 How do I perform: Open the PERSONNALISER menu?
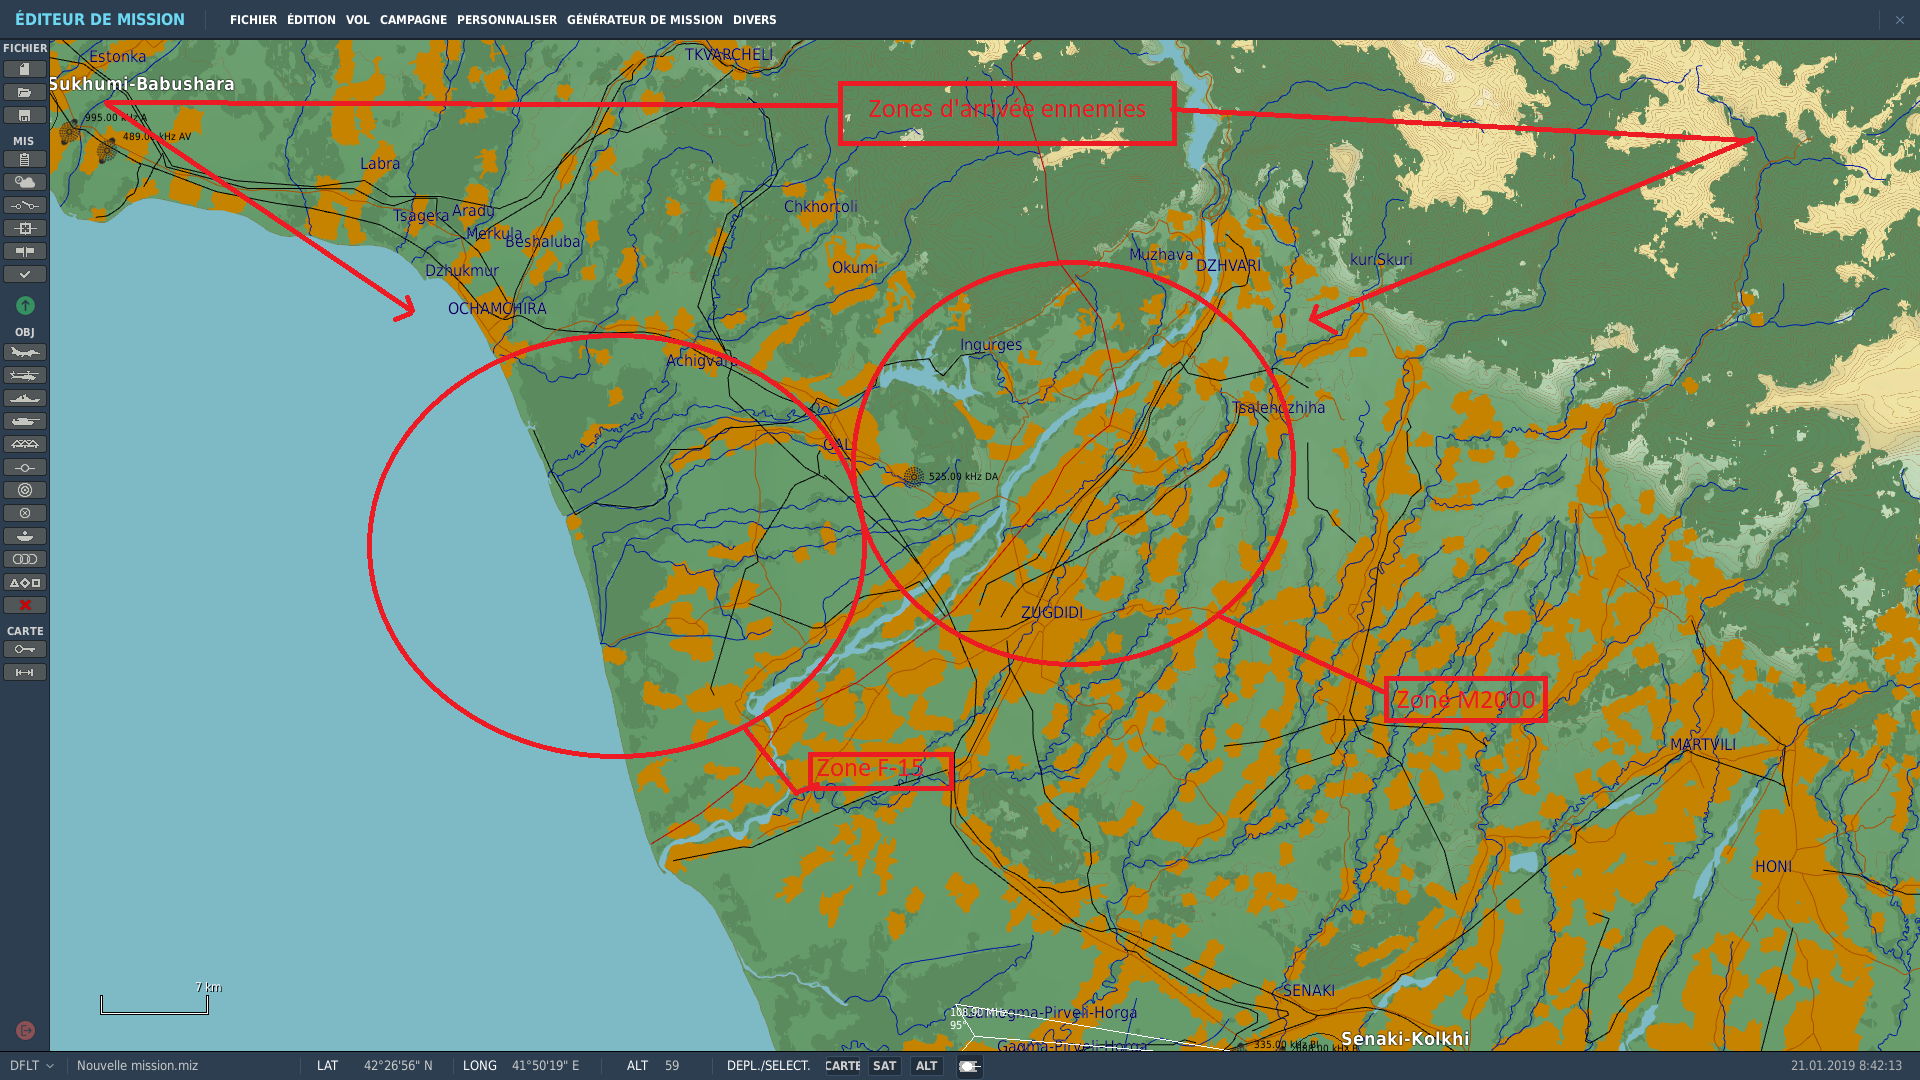coord(507,20)
